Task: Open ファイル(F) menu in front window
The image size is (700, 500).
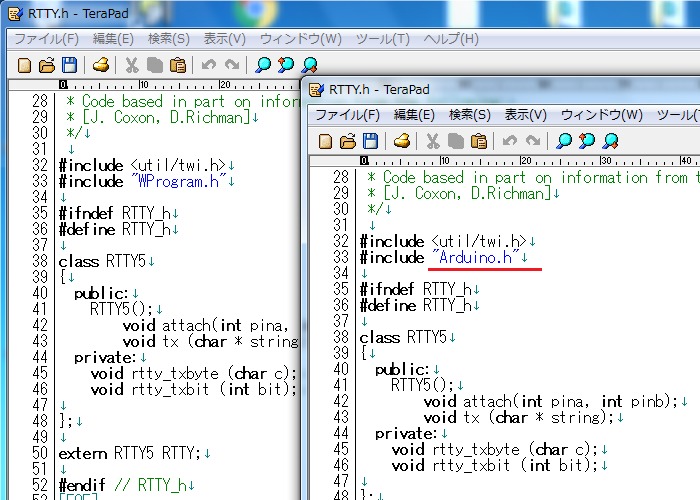Action: pos(347,115)
